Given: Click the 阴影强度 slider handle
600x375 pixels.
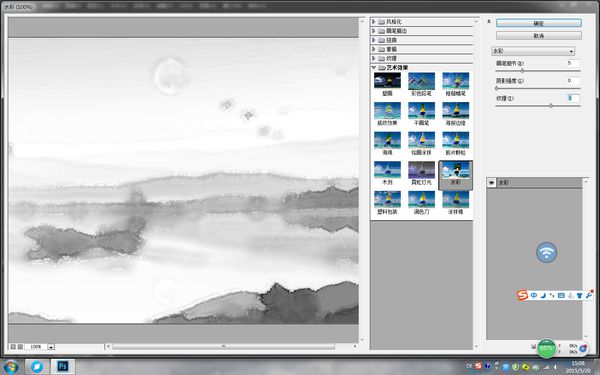Looking at the screenshot, I should pos(497,88).
